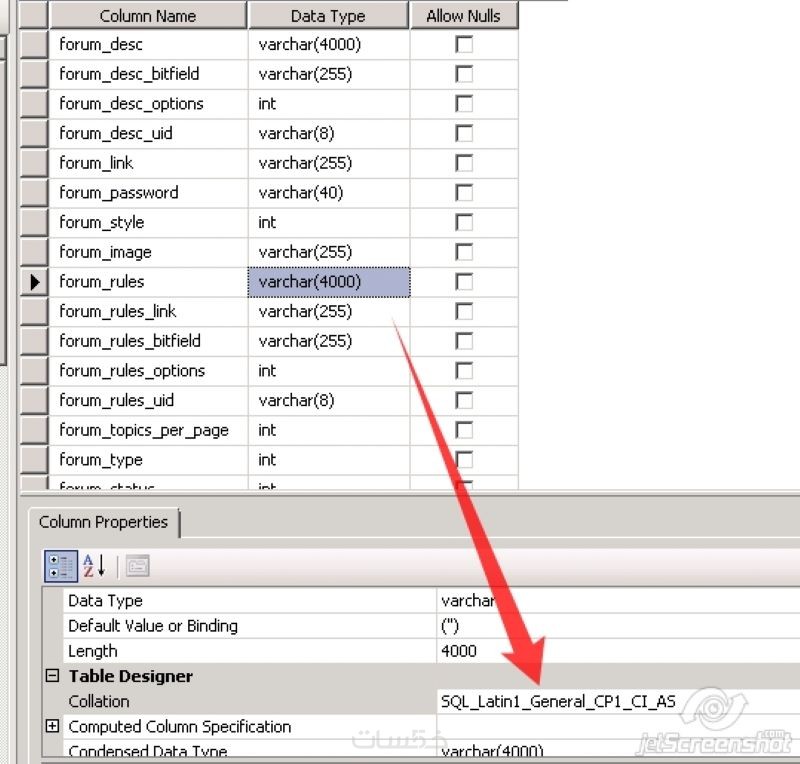Viewport: 800px width, 764px height.
Task: Edit the Collation value SQL_Latin1_General_CP1_CI_AS
Action: click(618, 701)
